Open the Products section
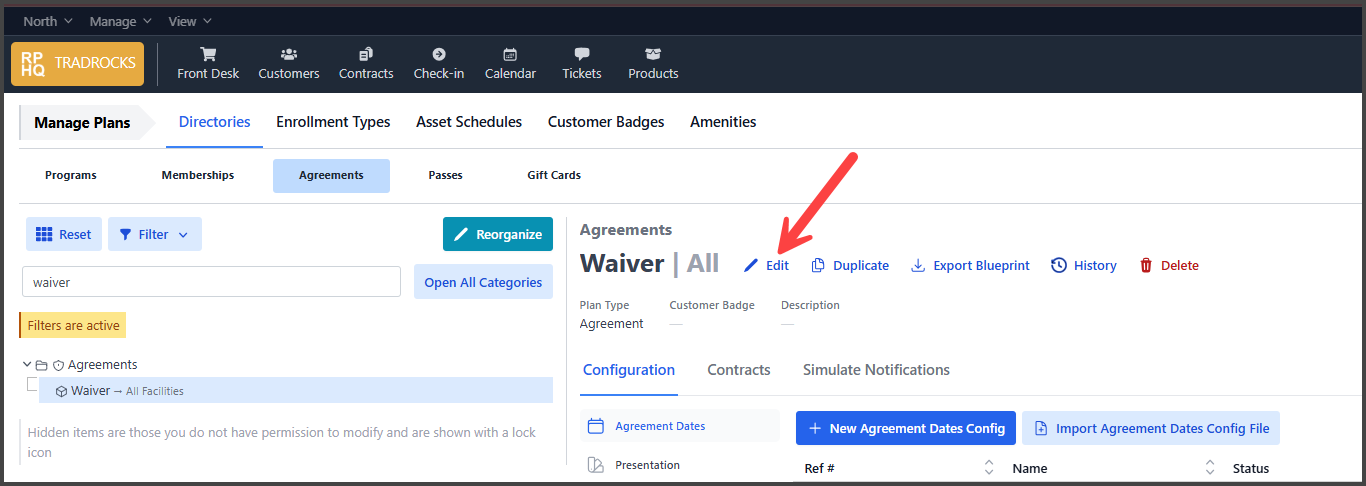This screenshot has width=1366, height=486. coord(653,64)
